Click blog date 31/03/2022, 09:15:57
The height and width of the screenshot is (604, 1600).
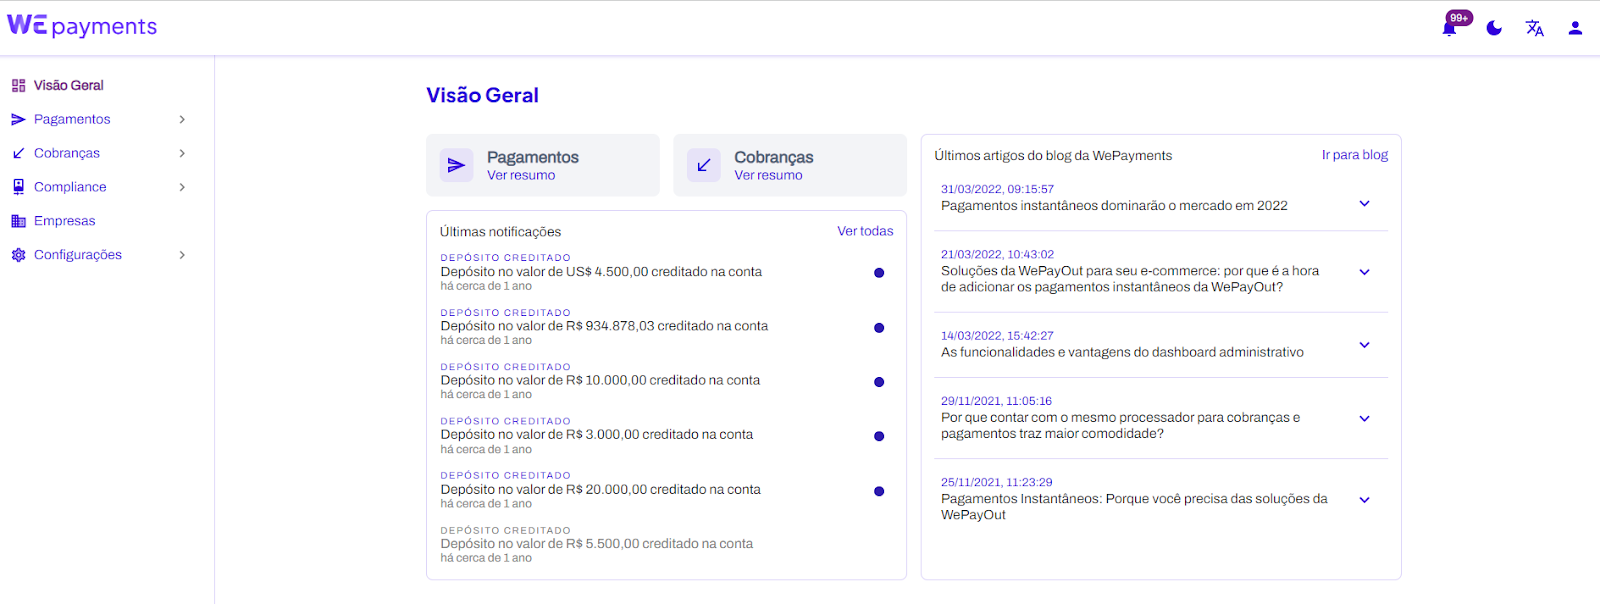click(x=997, y=189)
